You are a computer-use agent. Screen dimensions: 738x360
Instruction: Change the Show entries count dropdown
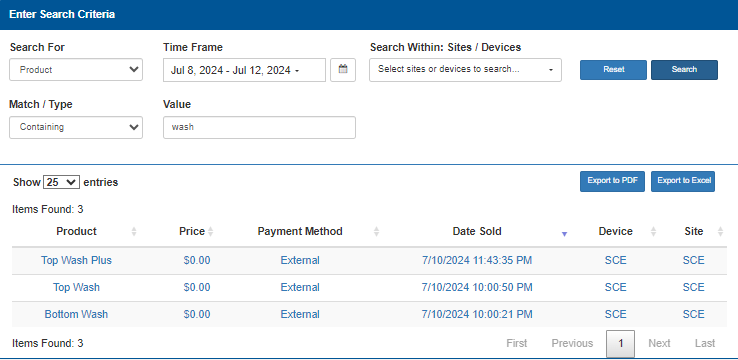(61, 182)
